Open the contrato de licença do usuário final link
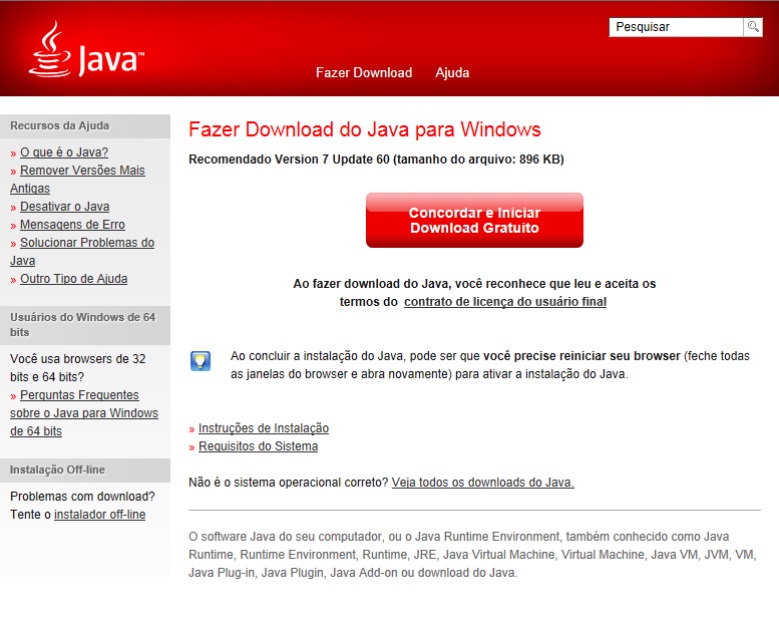The height and width of the screenshot is (623, 779). (505, 301)
